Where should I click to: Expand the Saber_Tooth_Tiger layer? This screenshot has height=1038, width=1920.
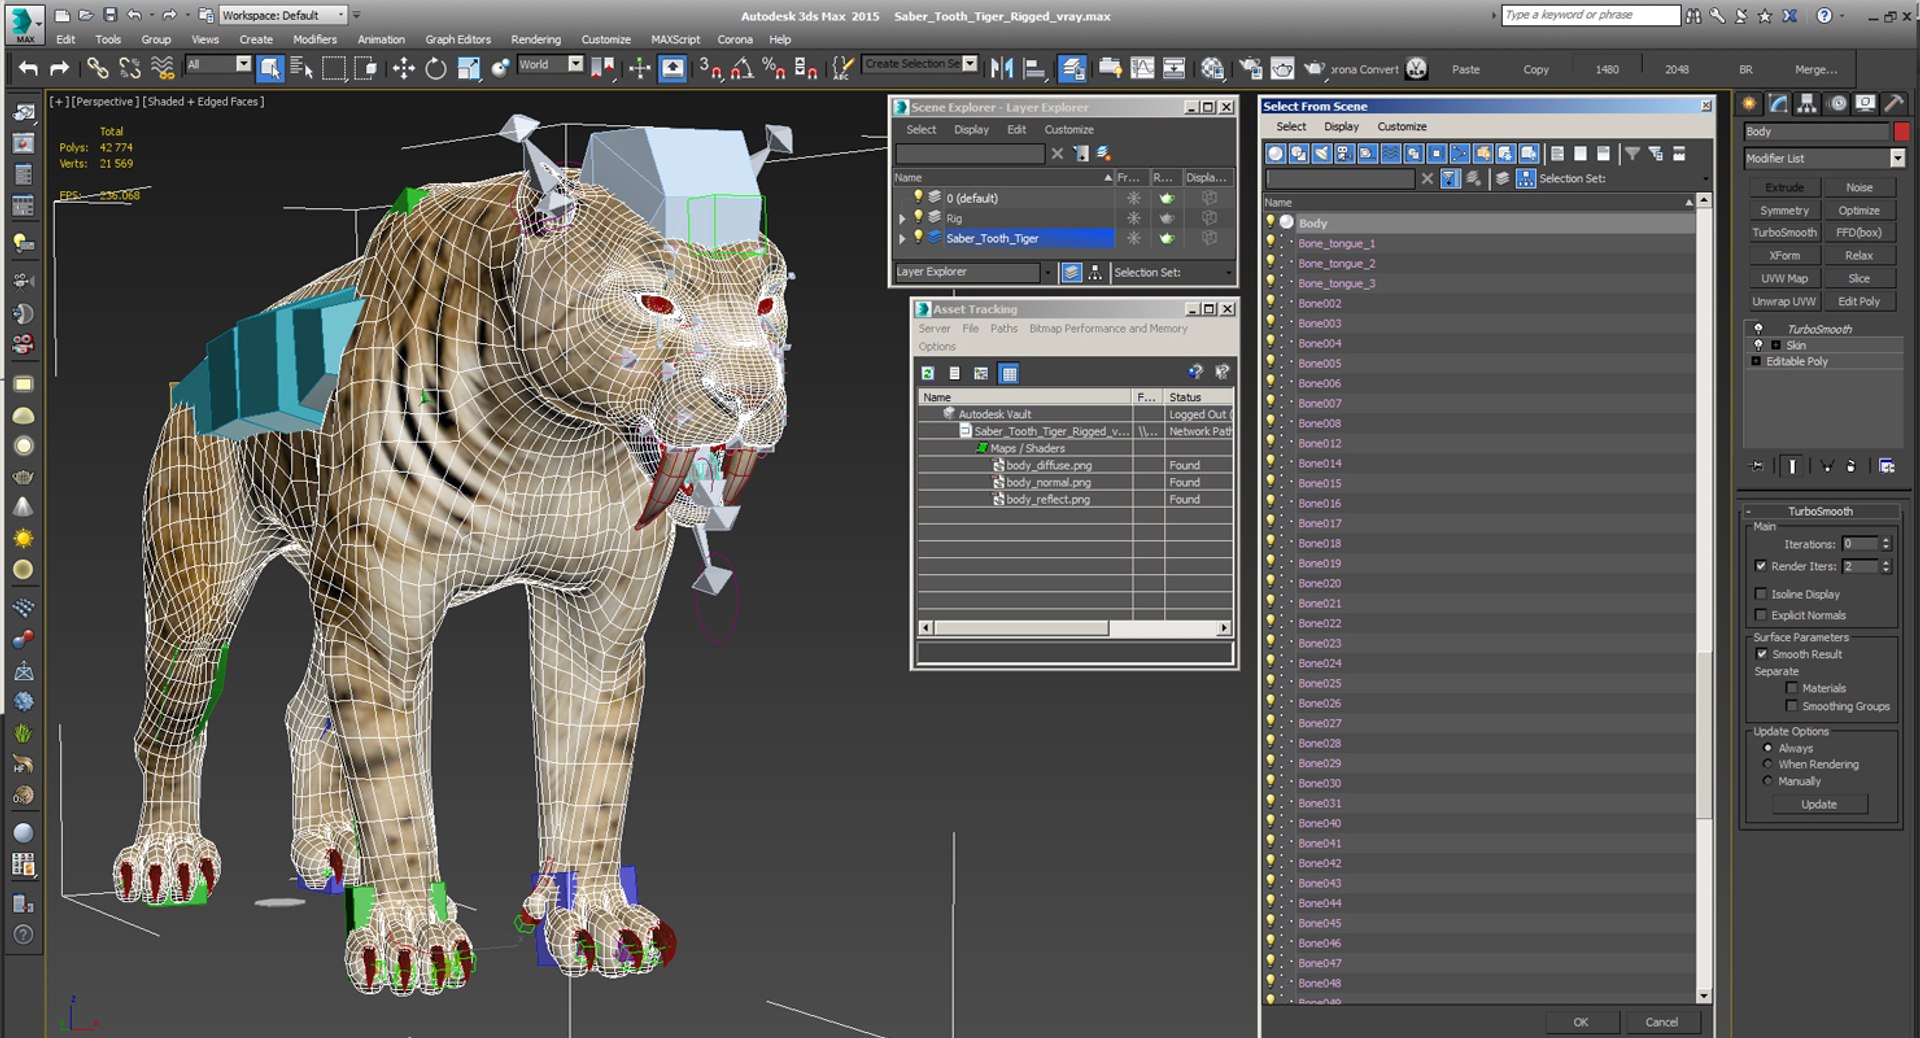(x=902, y=238)
